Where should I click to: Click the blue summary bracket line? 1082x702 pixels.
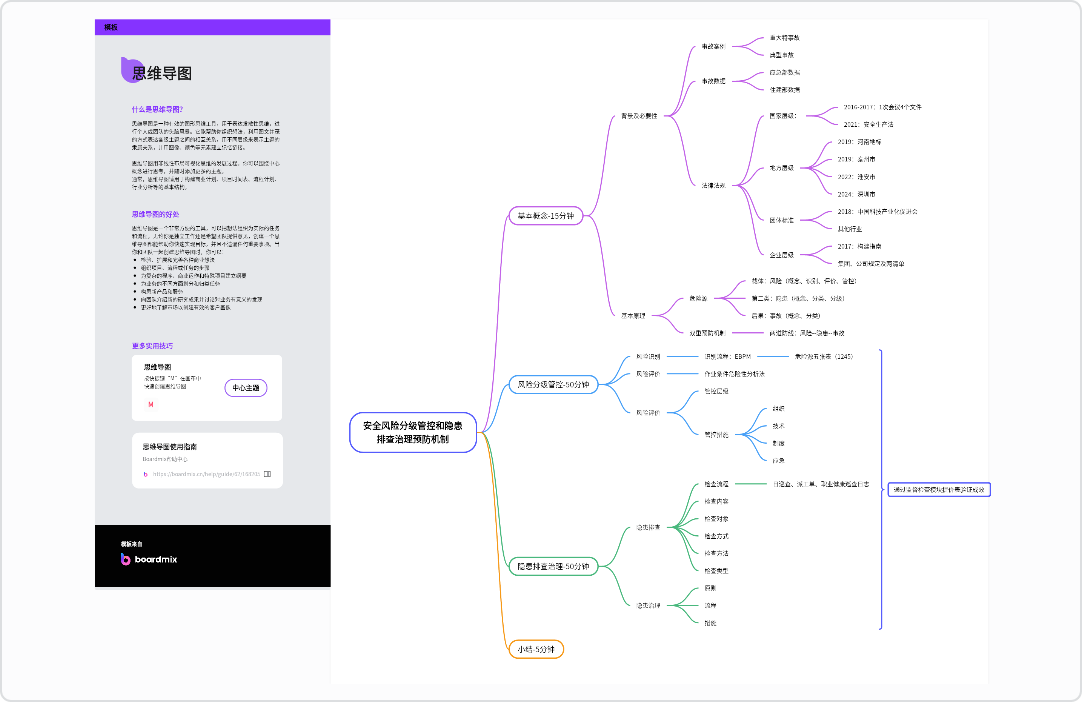tap(881, 489)
